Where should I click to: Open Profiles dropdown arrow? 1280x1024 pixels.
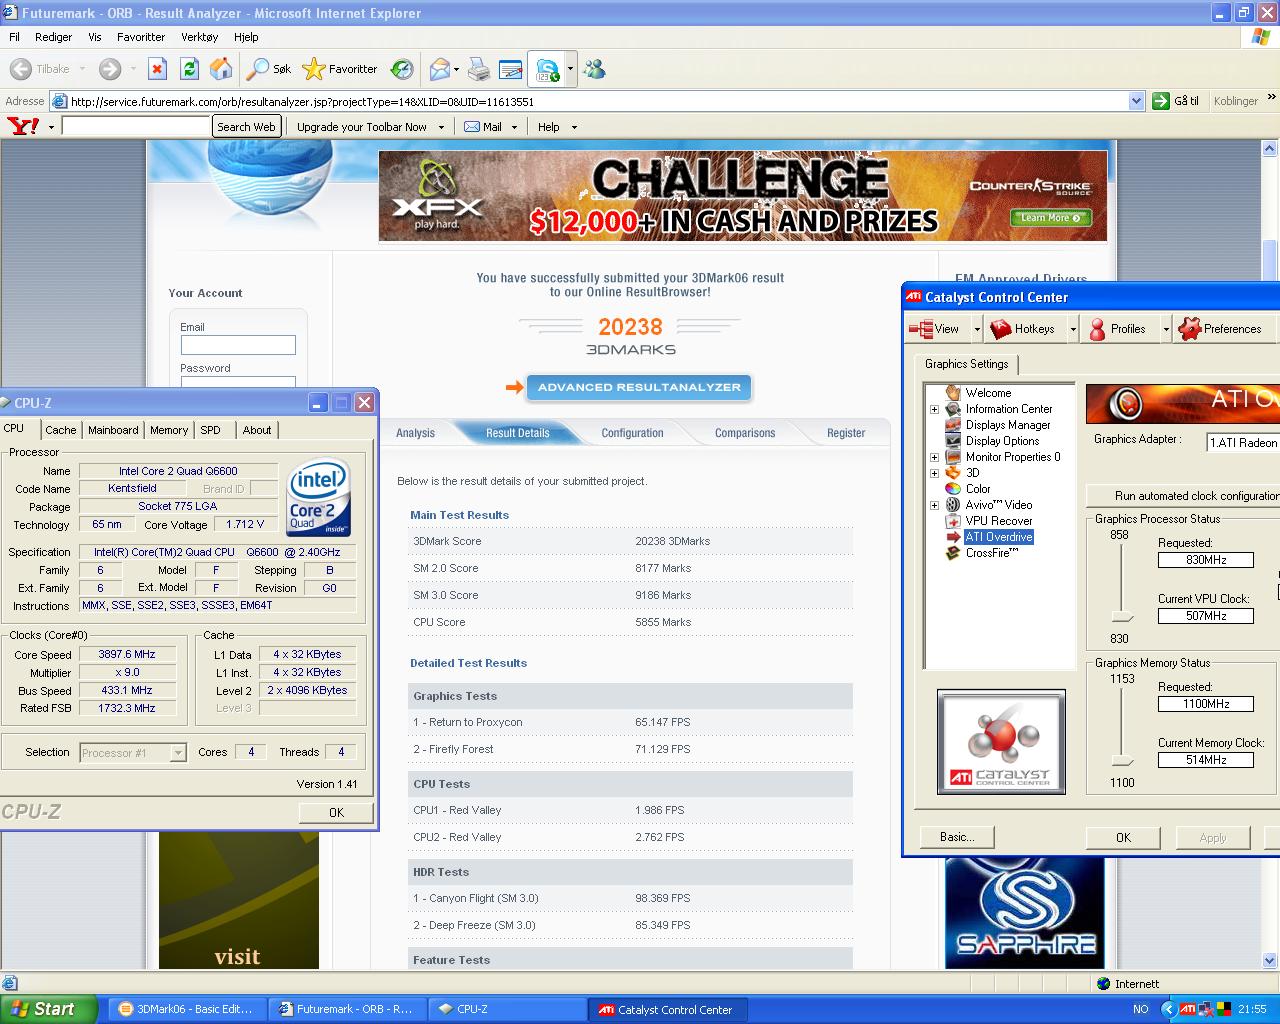pos(1166,328)
